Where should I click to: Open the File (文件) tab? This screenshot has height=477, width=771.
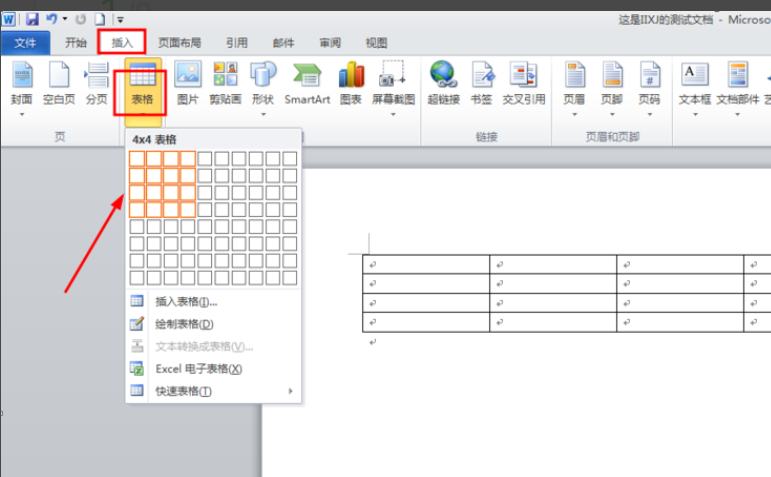point(25,43)
